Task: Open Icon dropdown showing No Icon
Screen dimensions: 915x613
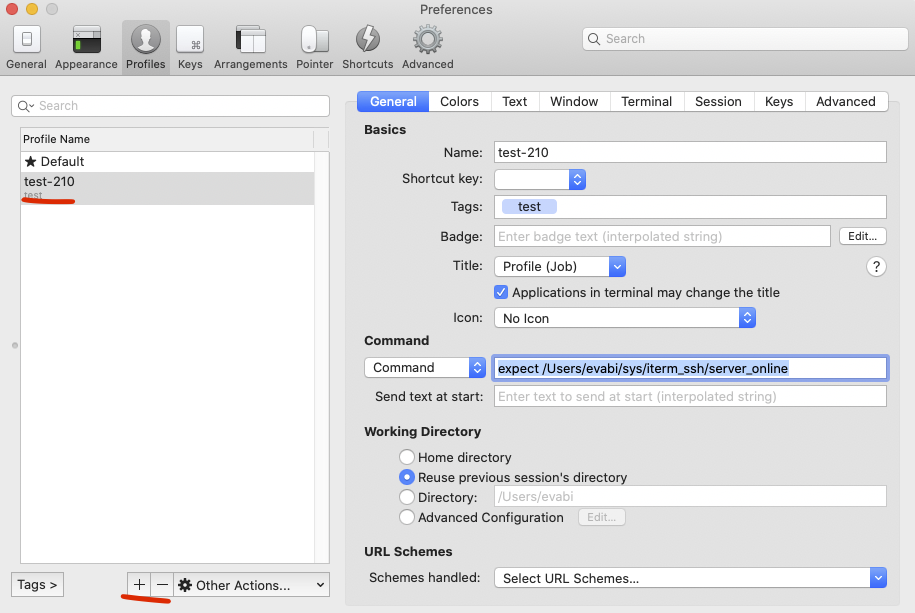Action: point(624,318)
